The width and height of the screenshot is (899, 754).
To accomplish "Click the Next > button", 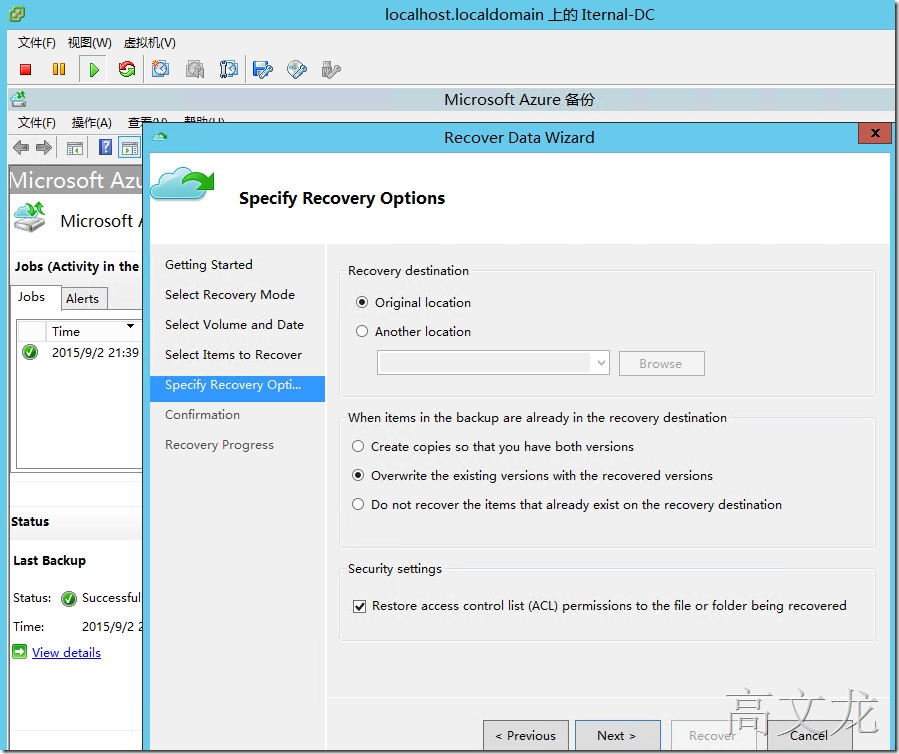I will point(617,735).
